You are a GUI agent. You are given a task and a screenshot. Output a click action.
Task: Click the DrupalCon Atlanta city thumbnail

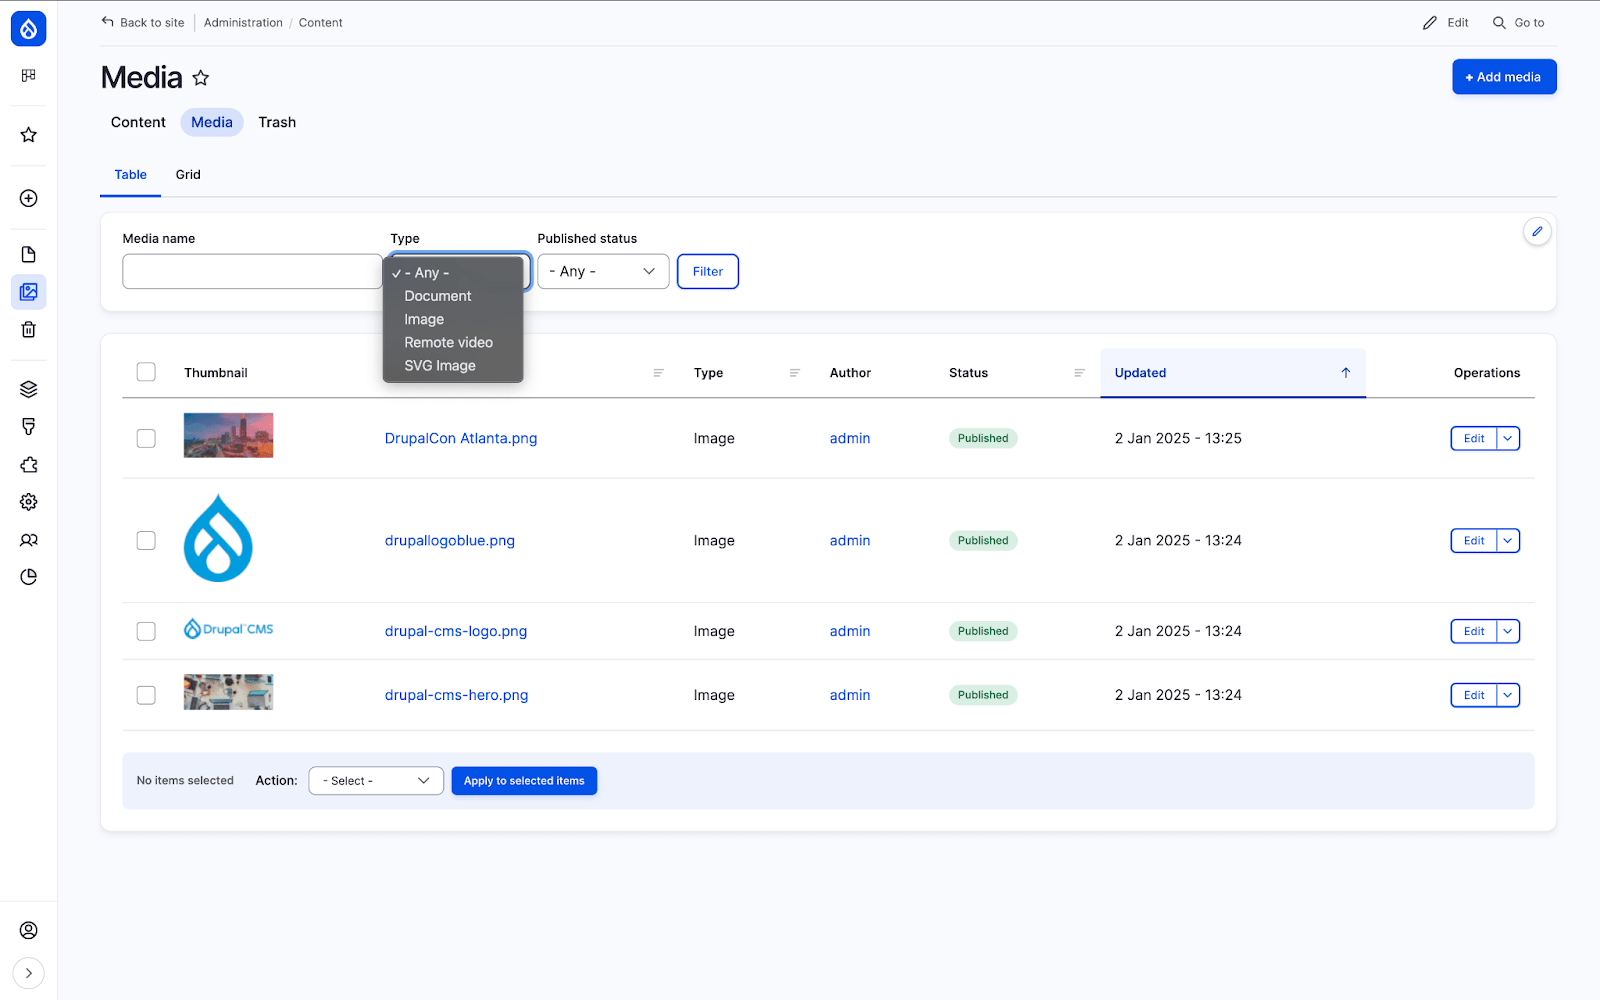click(x=228, y=435)
